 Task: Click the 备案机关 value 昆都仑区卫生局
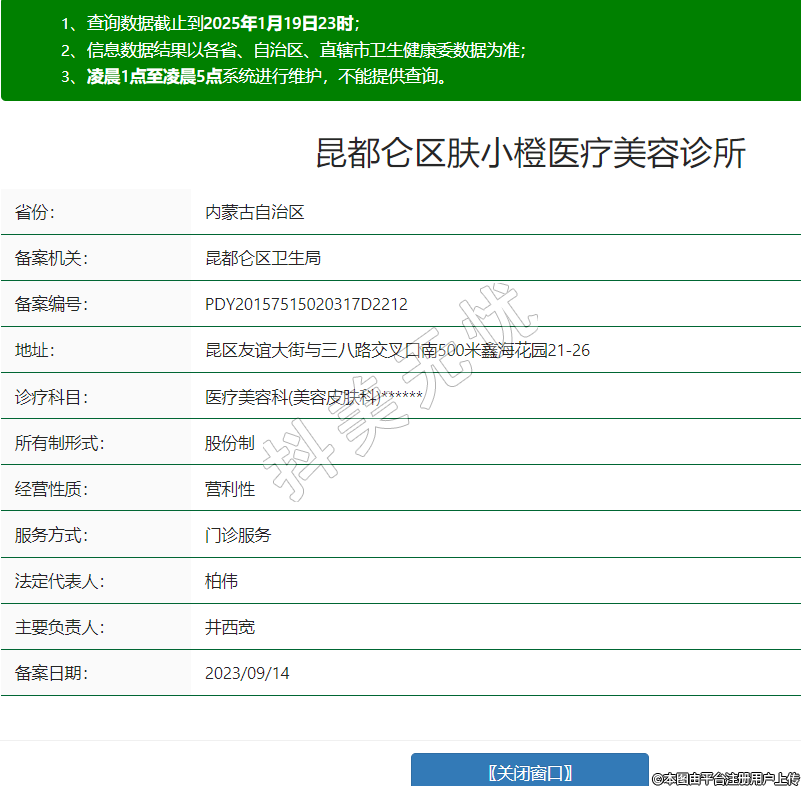pos(262,258)
